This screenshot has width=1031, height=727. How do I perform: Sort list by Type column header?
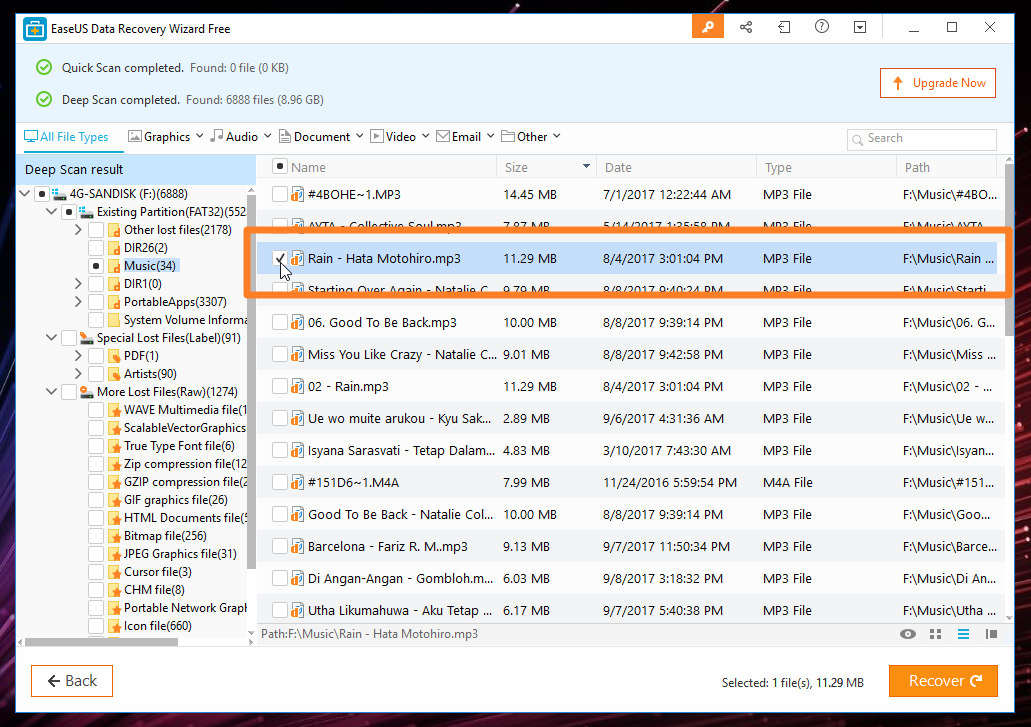(827, 167)
